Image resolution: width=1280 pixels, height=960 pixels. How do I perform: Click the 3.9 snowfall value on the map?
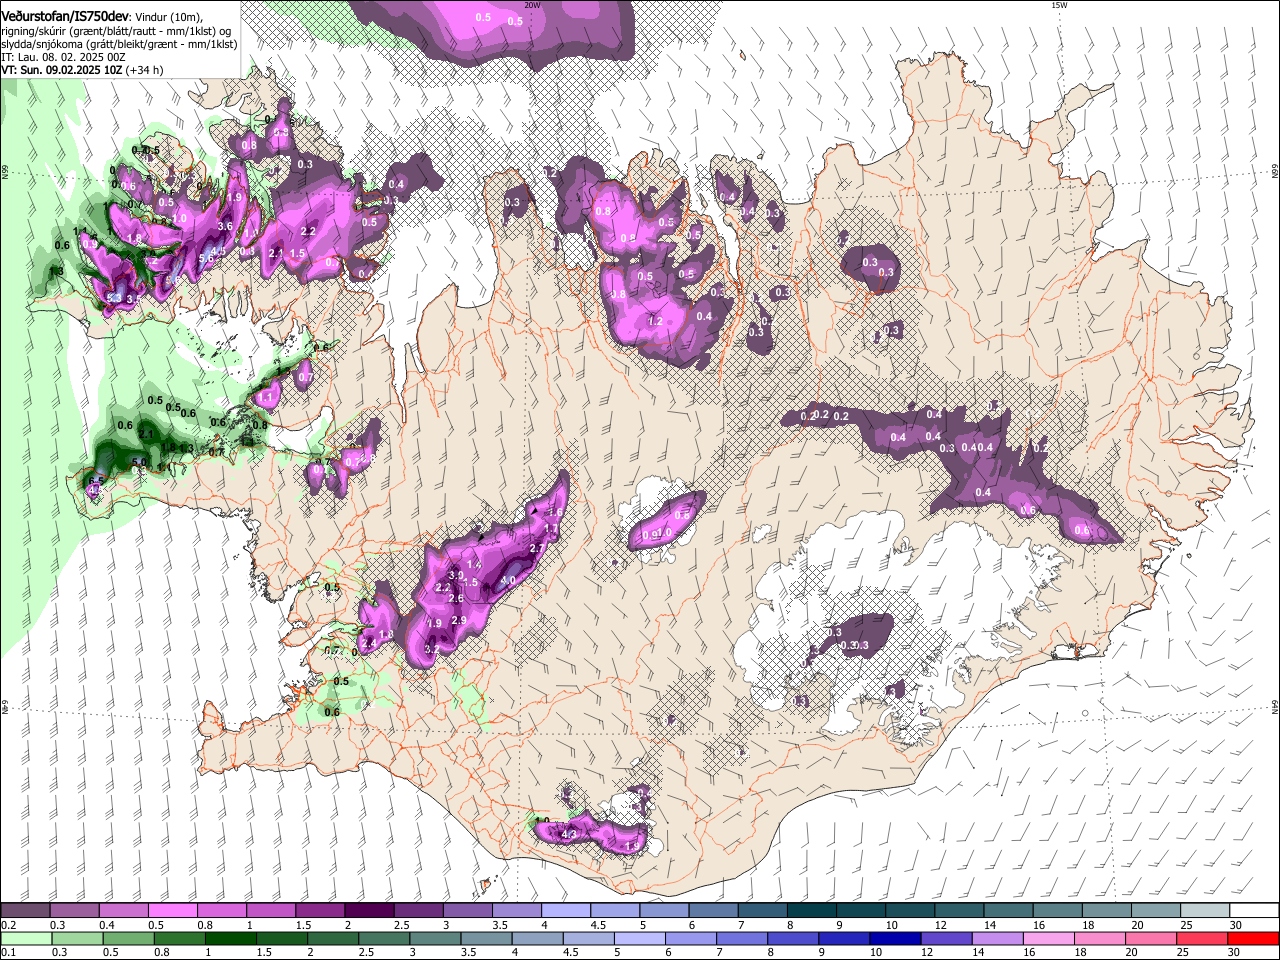coord(456,576)
